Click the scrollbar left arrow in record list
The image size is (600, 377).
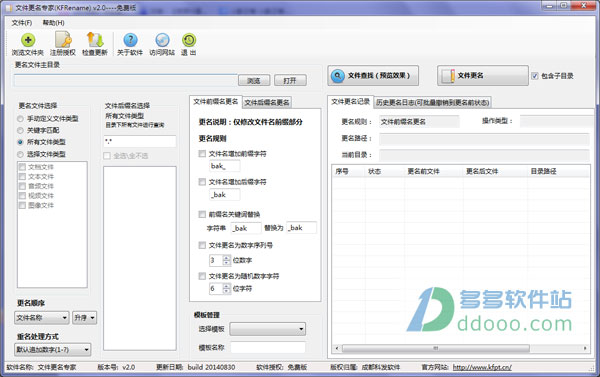pyautogui.click(x=337, y=348)
